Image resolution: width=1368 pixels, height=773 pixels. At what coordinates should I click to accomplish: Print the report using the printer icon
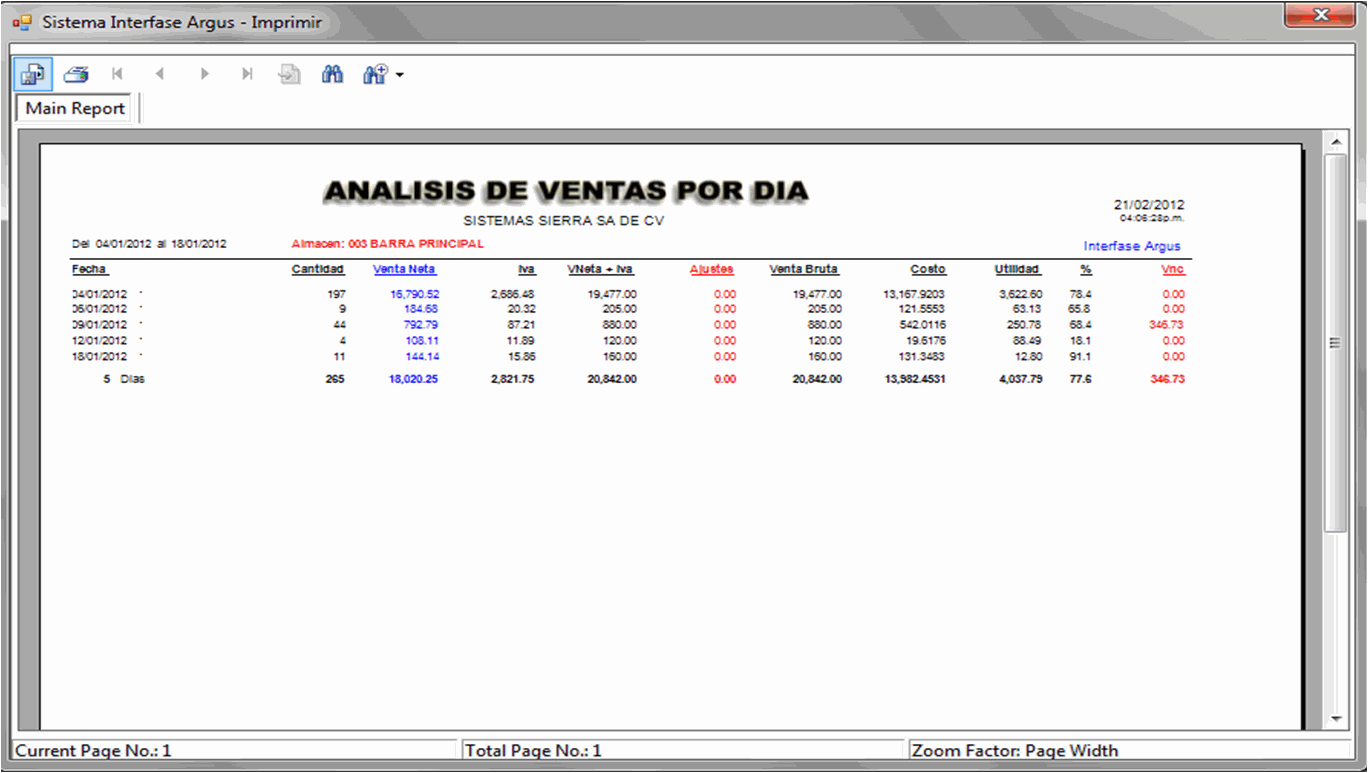pos(76,74)
